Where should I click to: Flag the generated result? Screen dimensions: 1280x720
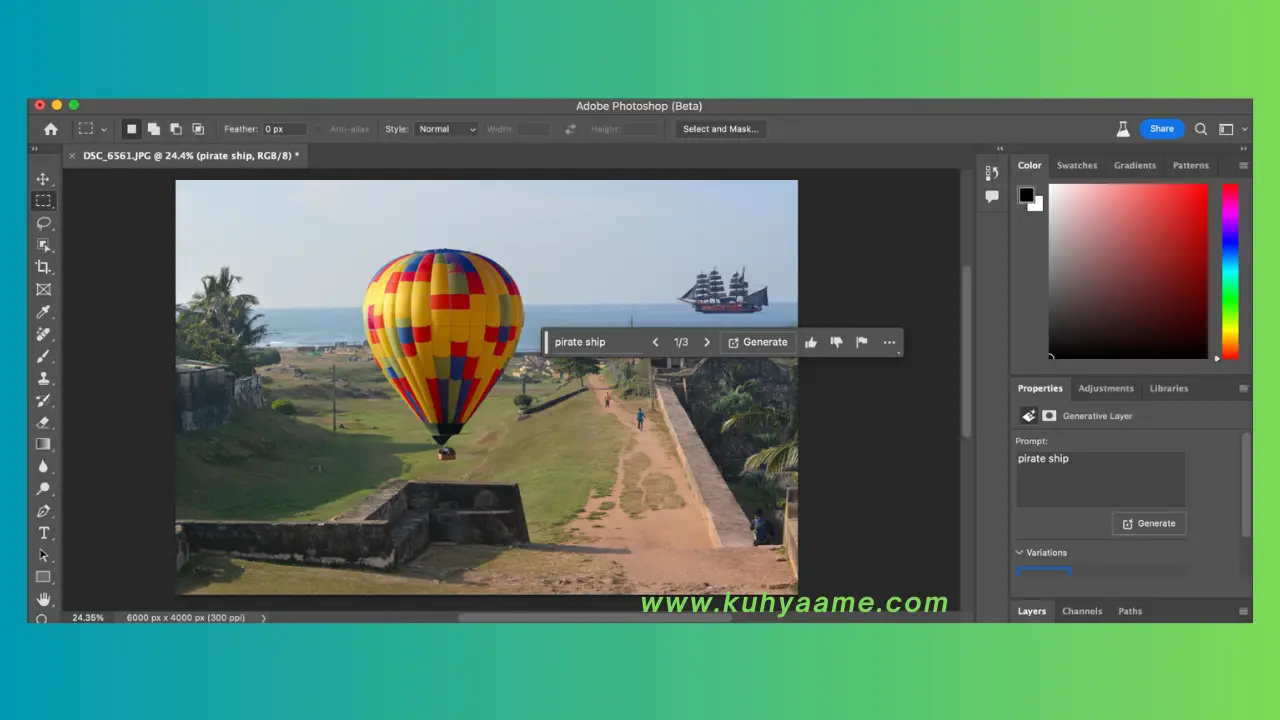tap(862, 342)
